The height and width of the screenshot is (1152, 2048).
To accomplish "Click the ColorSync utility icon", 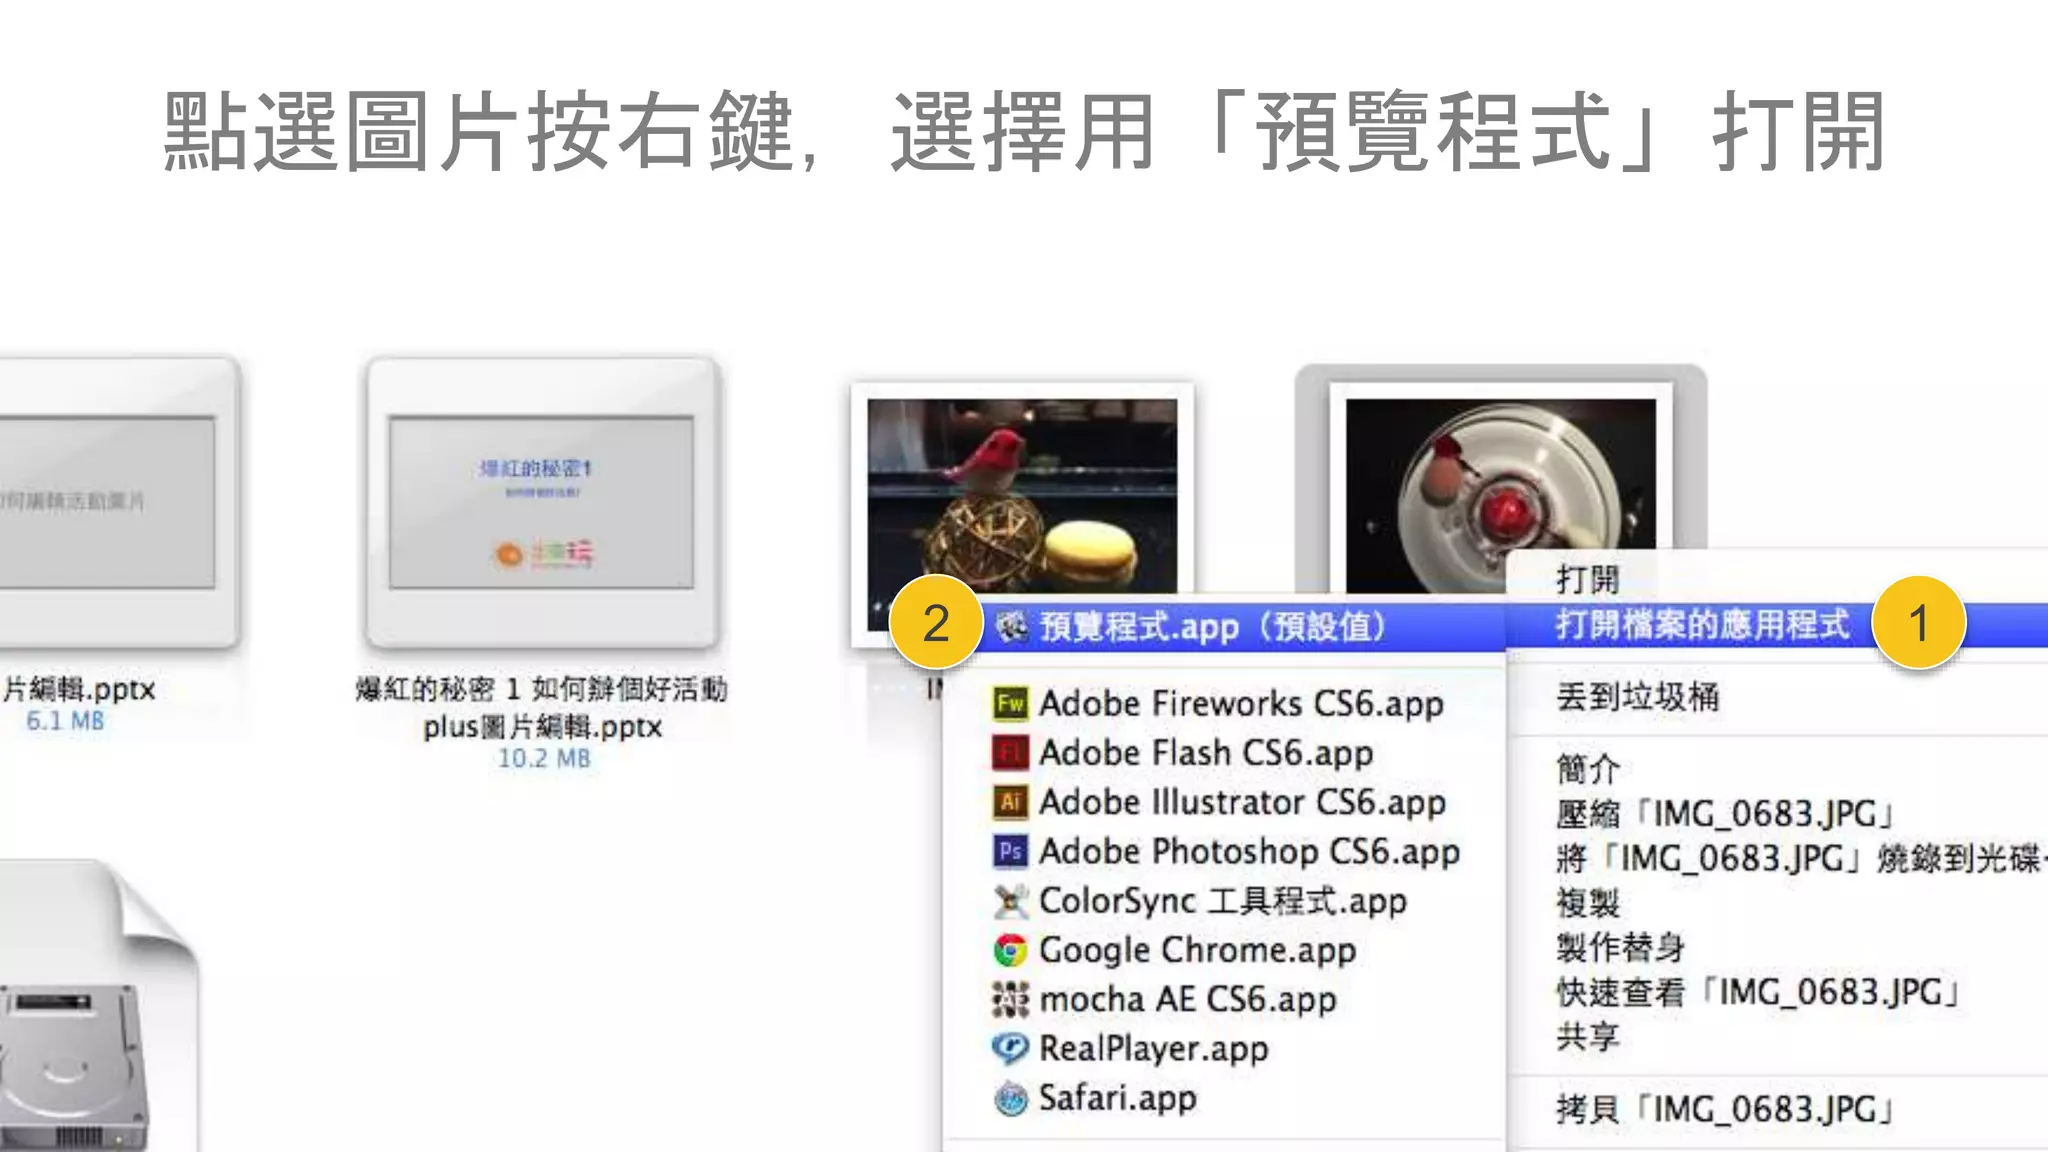I will [1010, 900].
